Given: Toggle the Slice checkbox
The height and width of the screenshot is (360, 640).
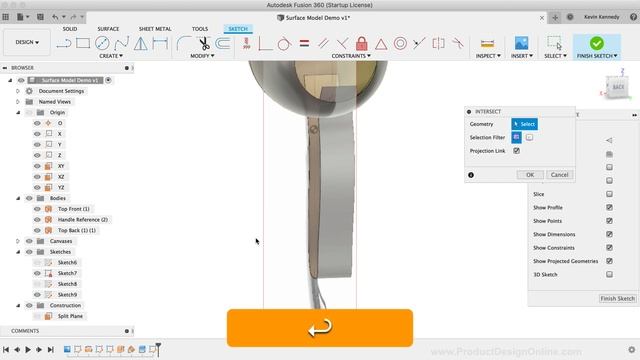Looking at the screenshot, I should coord(609,194).
